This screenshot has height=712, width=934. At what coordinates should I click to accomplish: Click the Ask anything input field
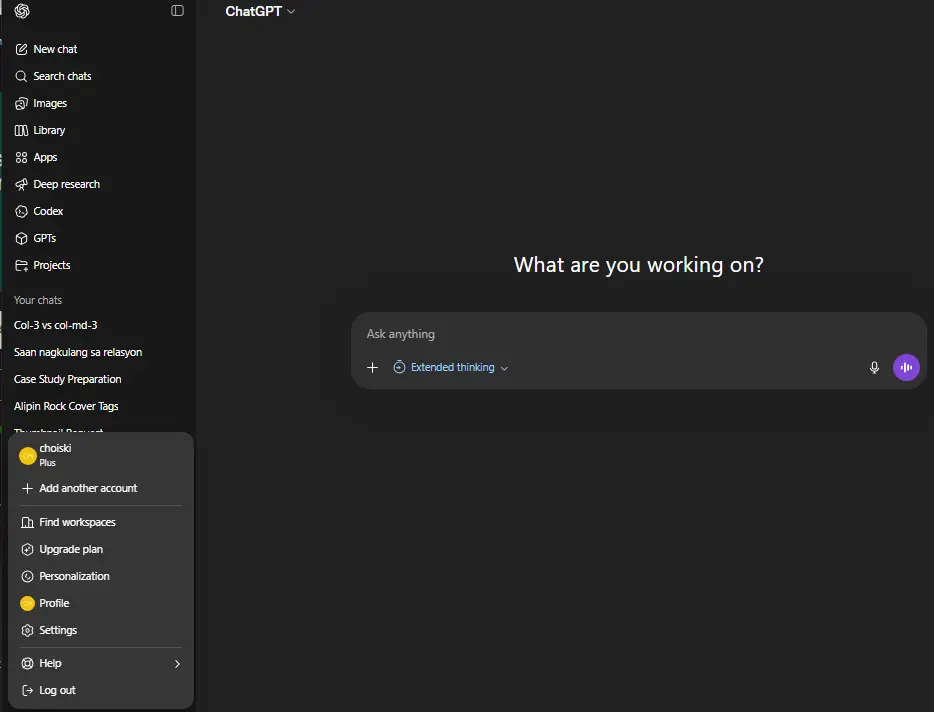[639, 334]
